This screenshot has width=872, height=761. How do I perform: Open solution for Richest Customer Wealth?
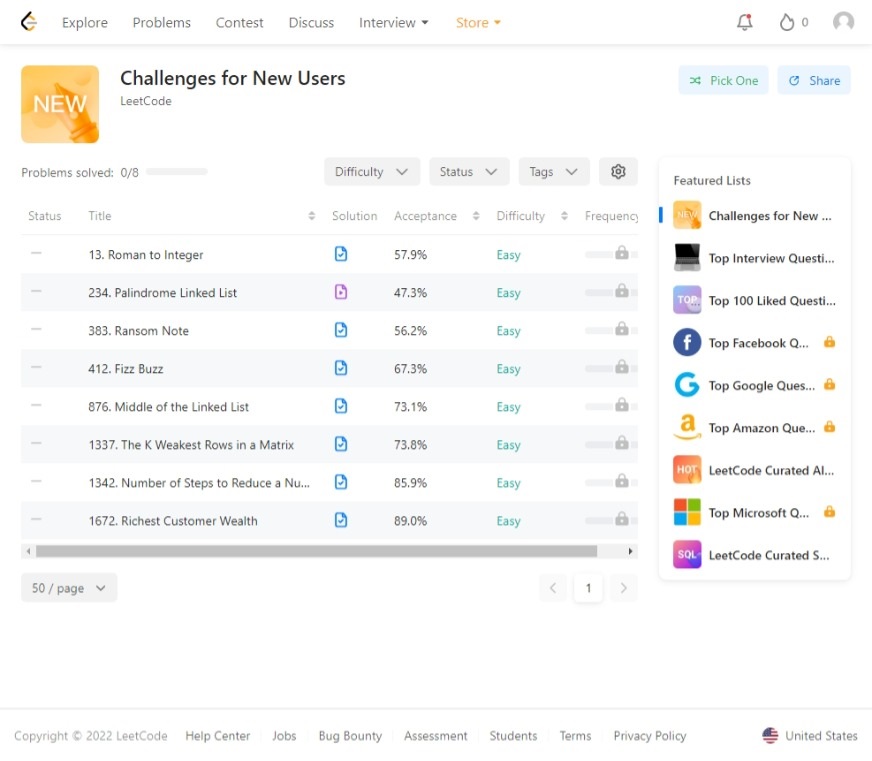pyautogui.click(x=341, y=520)
